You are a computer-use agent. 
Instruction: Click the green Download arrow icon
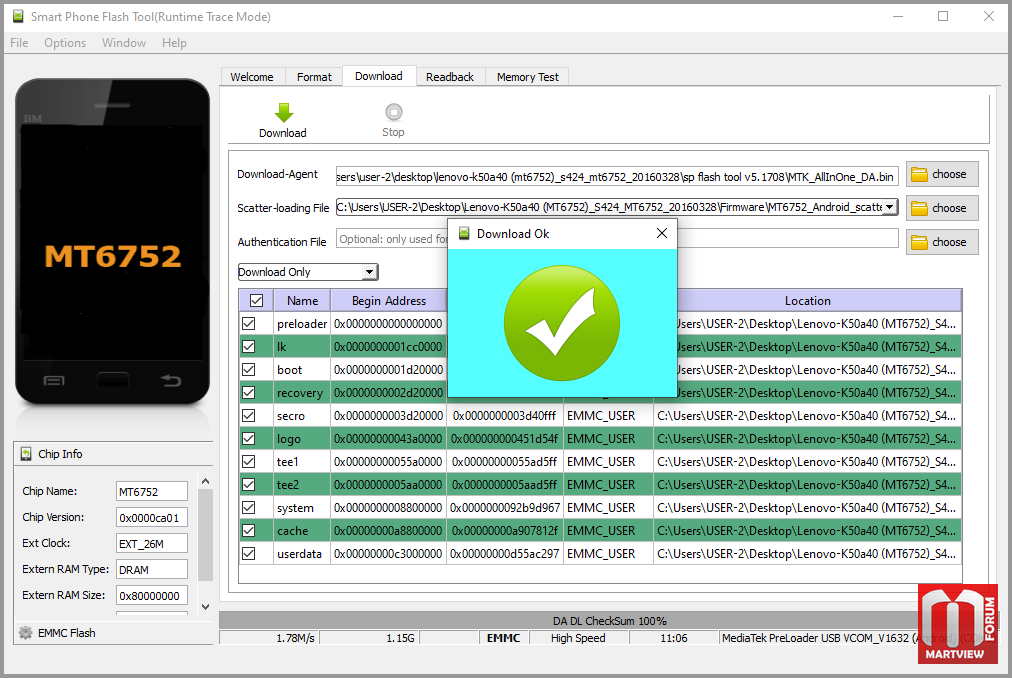pyautogui.click(x=283, y=112)
